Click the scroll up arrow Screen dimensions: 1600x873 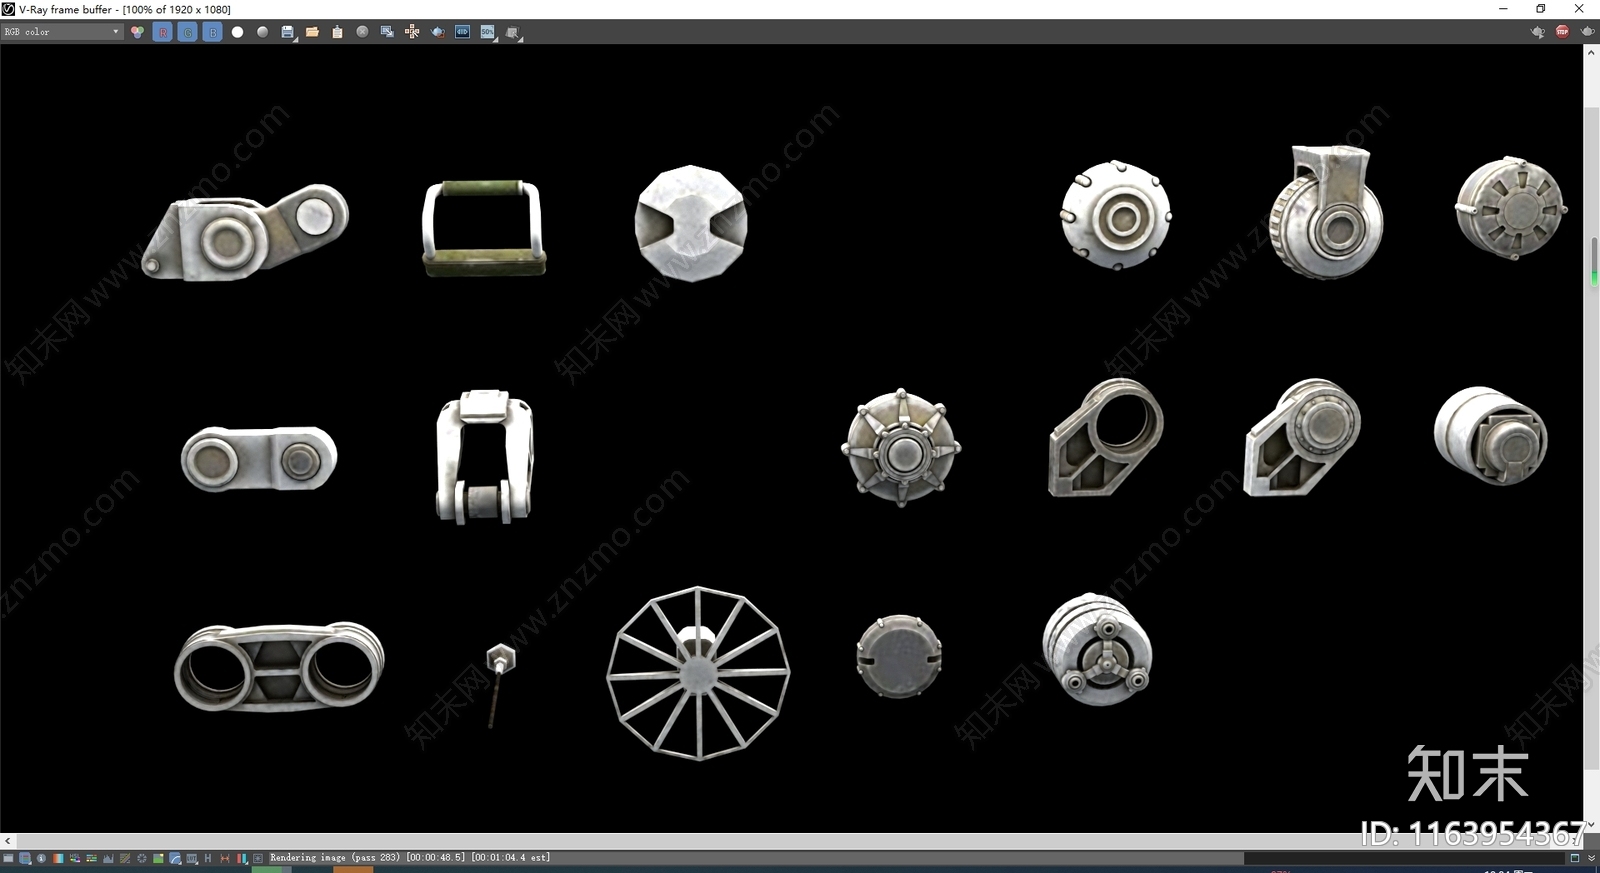(1591, 52)
